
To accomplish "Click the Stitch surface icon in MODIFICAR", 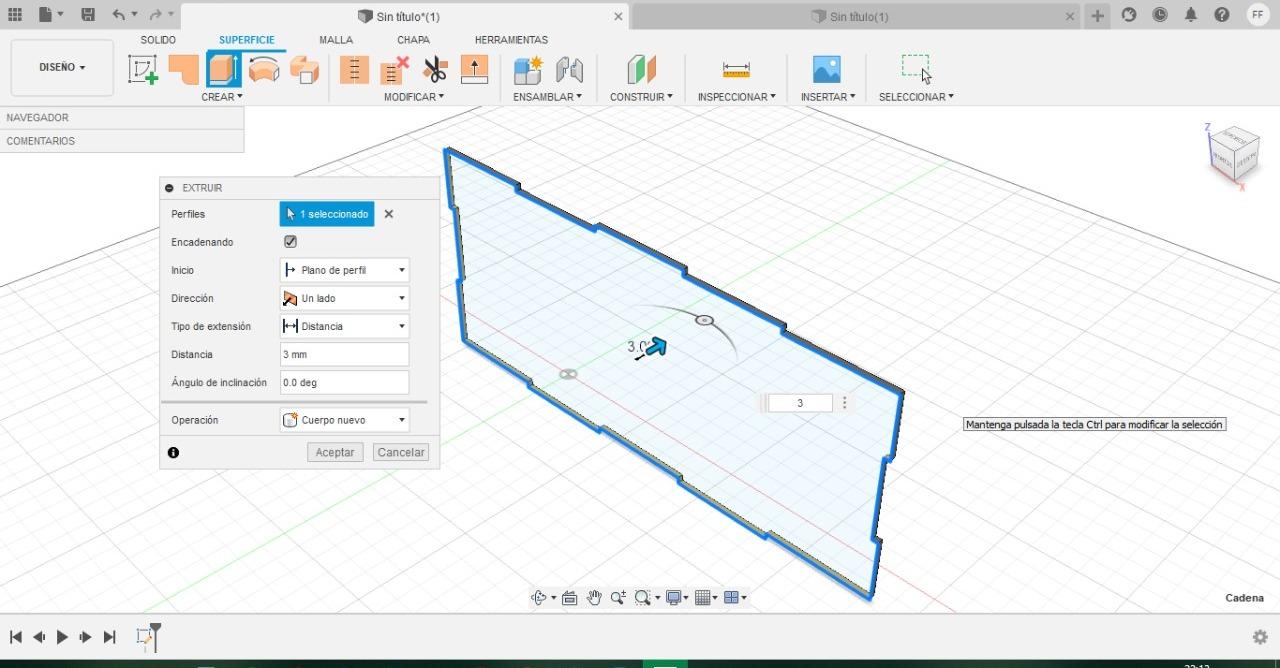I will [x=354, y=70].
